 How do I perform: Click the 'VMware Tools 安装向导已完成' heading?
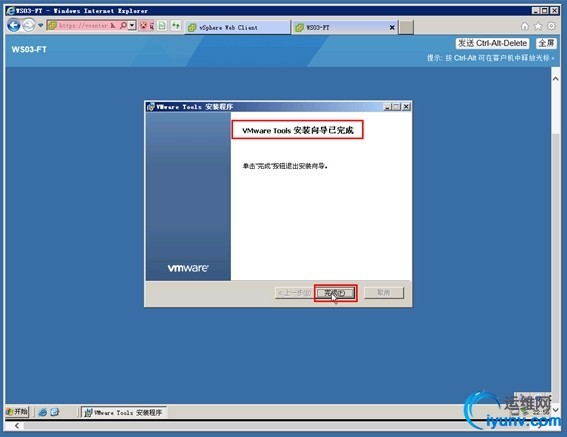coord(298,130)
